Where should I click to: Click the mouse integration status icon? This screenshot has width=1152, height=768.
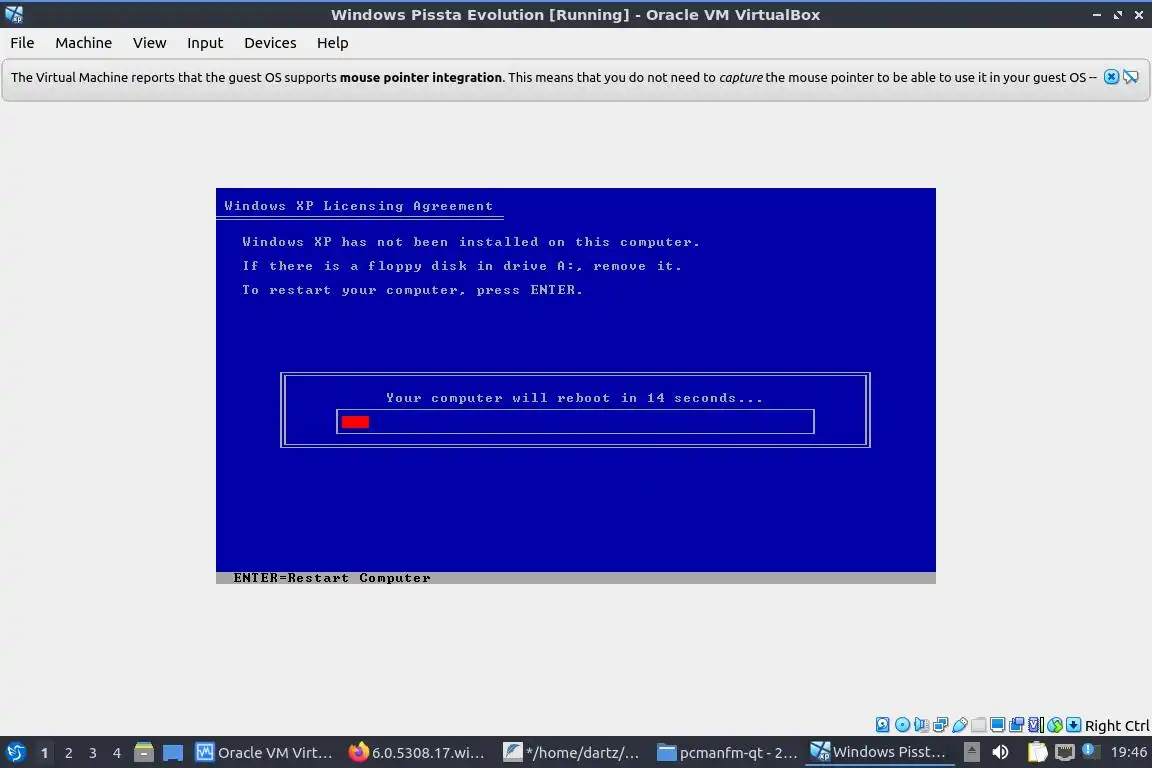pos(1055,725)
